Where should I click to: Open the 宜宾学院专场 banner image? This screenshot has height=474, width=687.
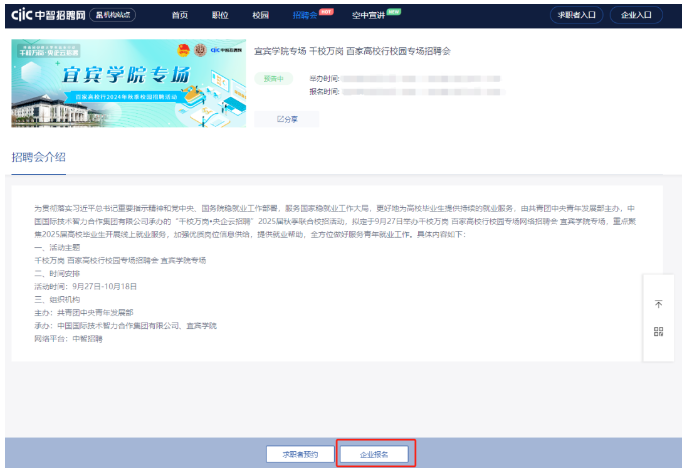[x=128, y=83]
